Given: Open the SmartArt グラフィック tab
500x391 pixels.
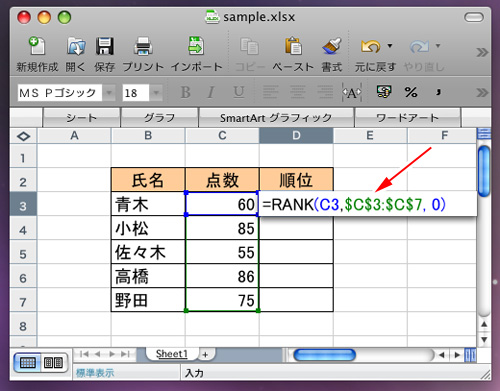Looking at the screenshot, I should tap(276, 118).
